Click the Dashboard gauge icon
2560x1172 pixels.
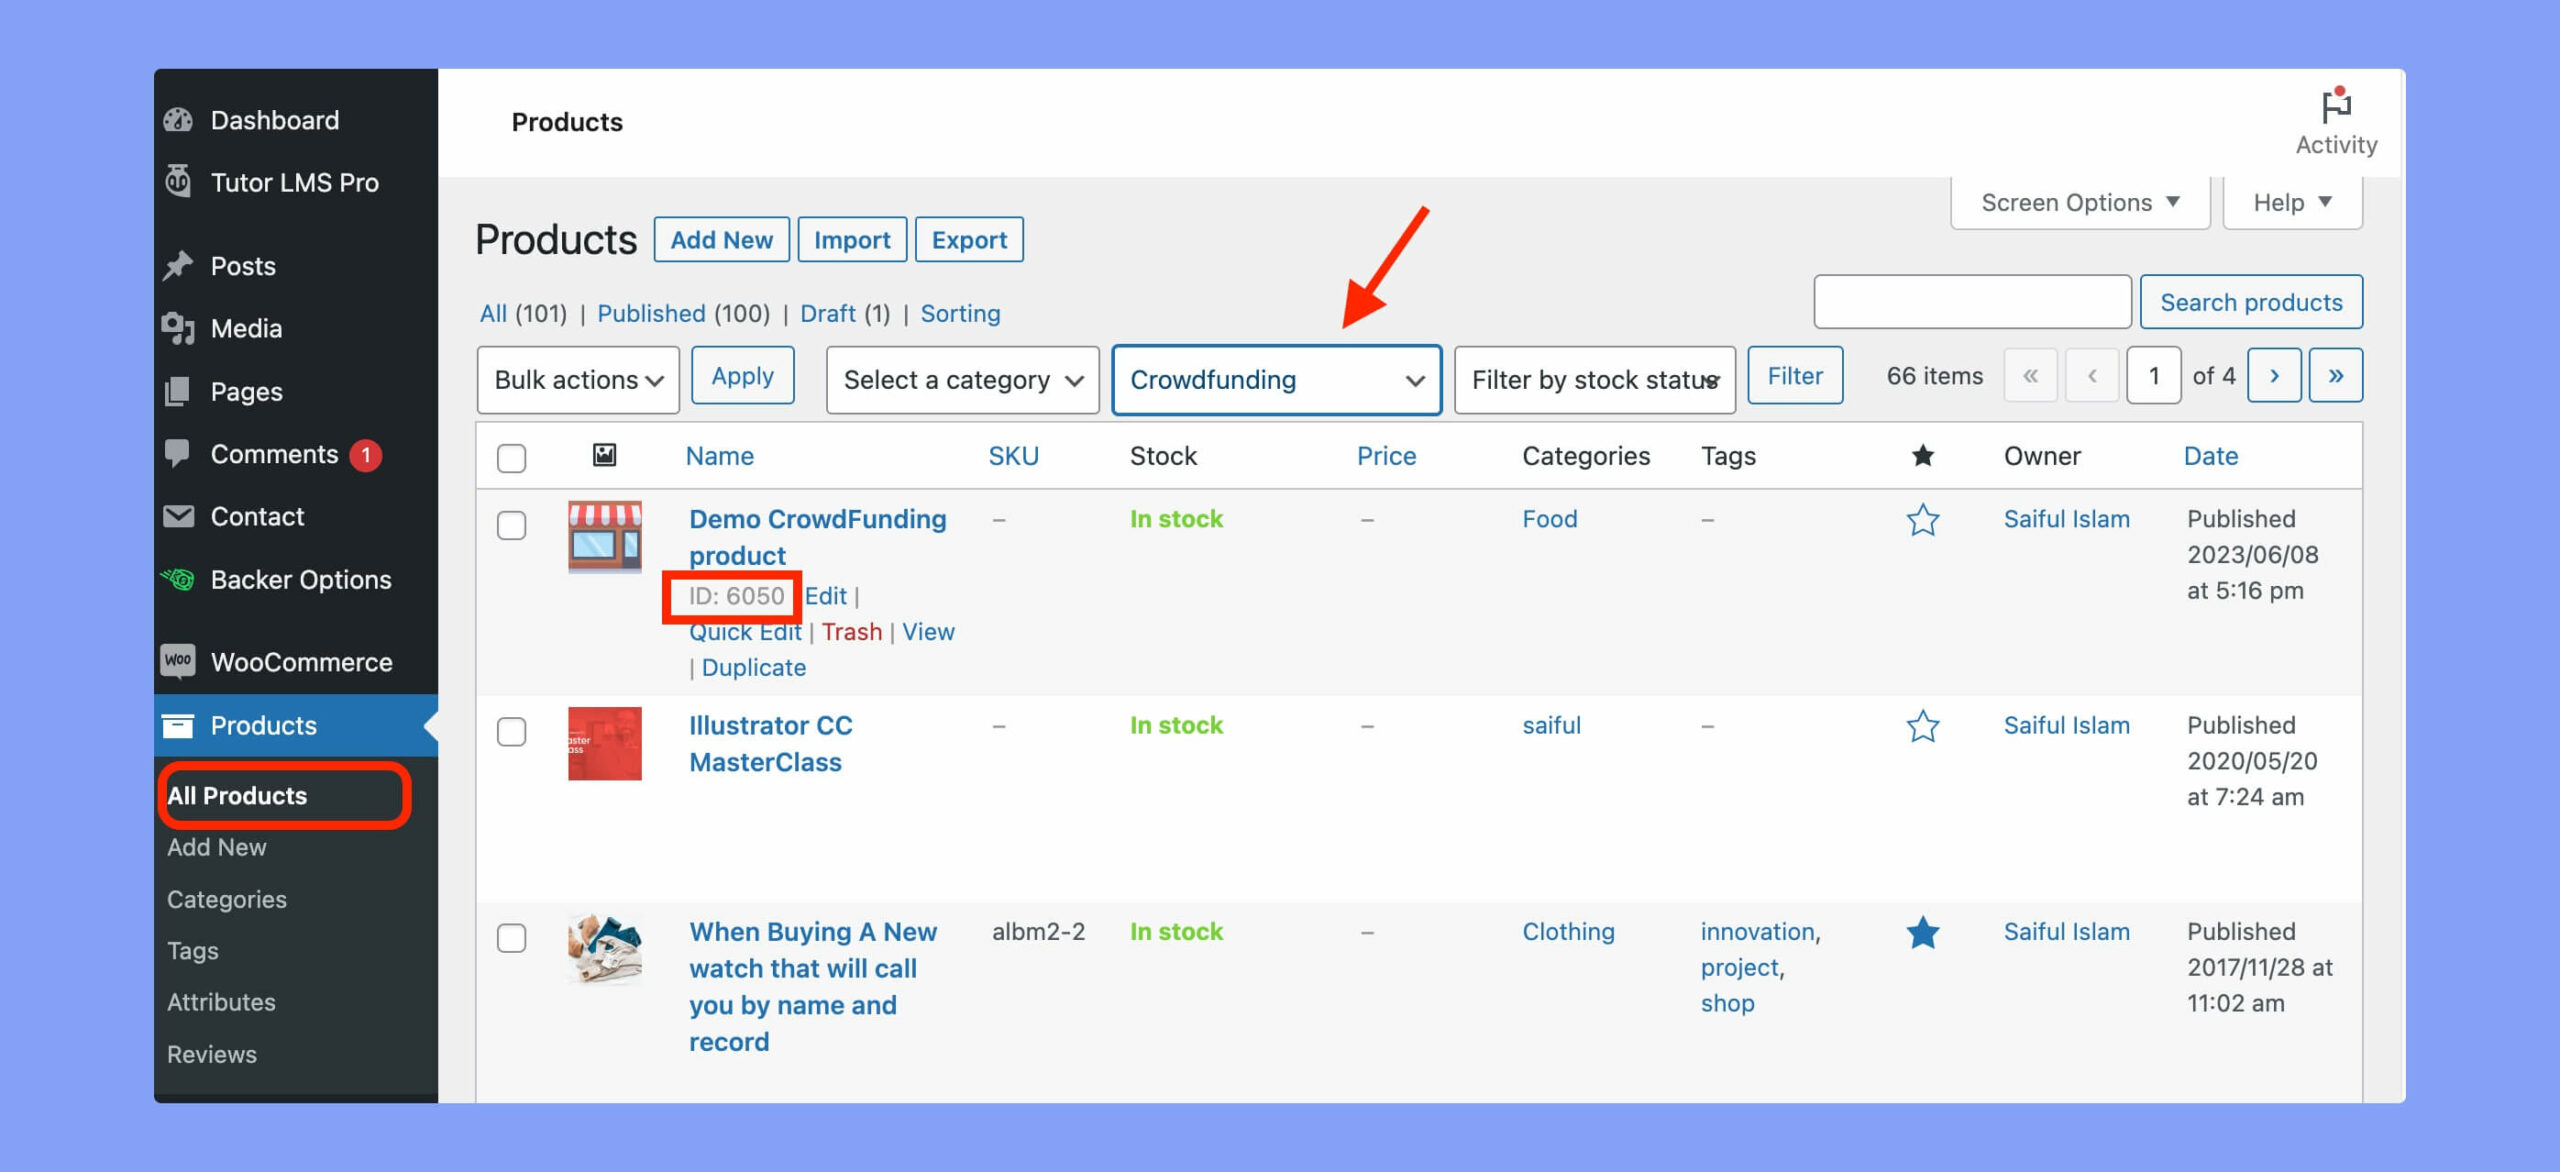coord(178,120)
